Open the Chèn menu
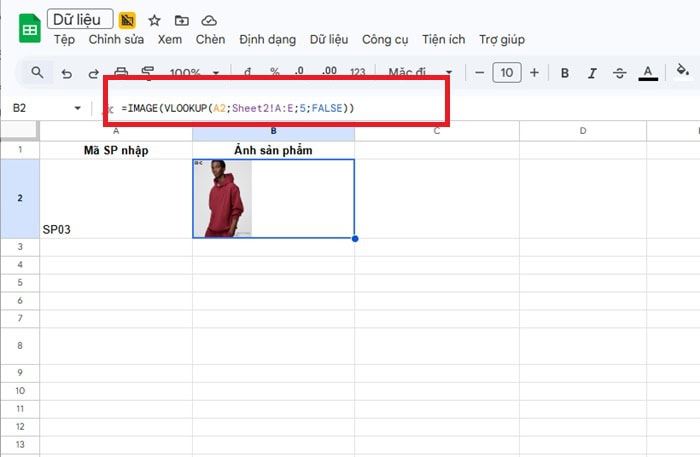The height and width of the screenshot is (457, 700). [210, 40]
